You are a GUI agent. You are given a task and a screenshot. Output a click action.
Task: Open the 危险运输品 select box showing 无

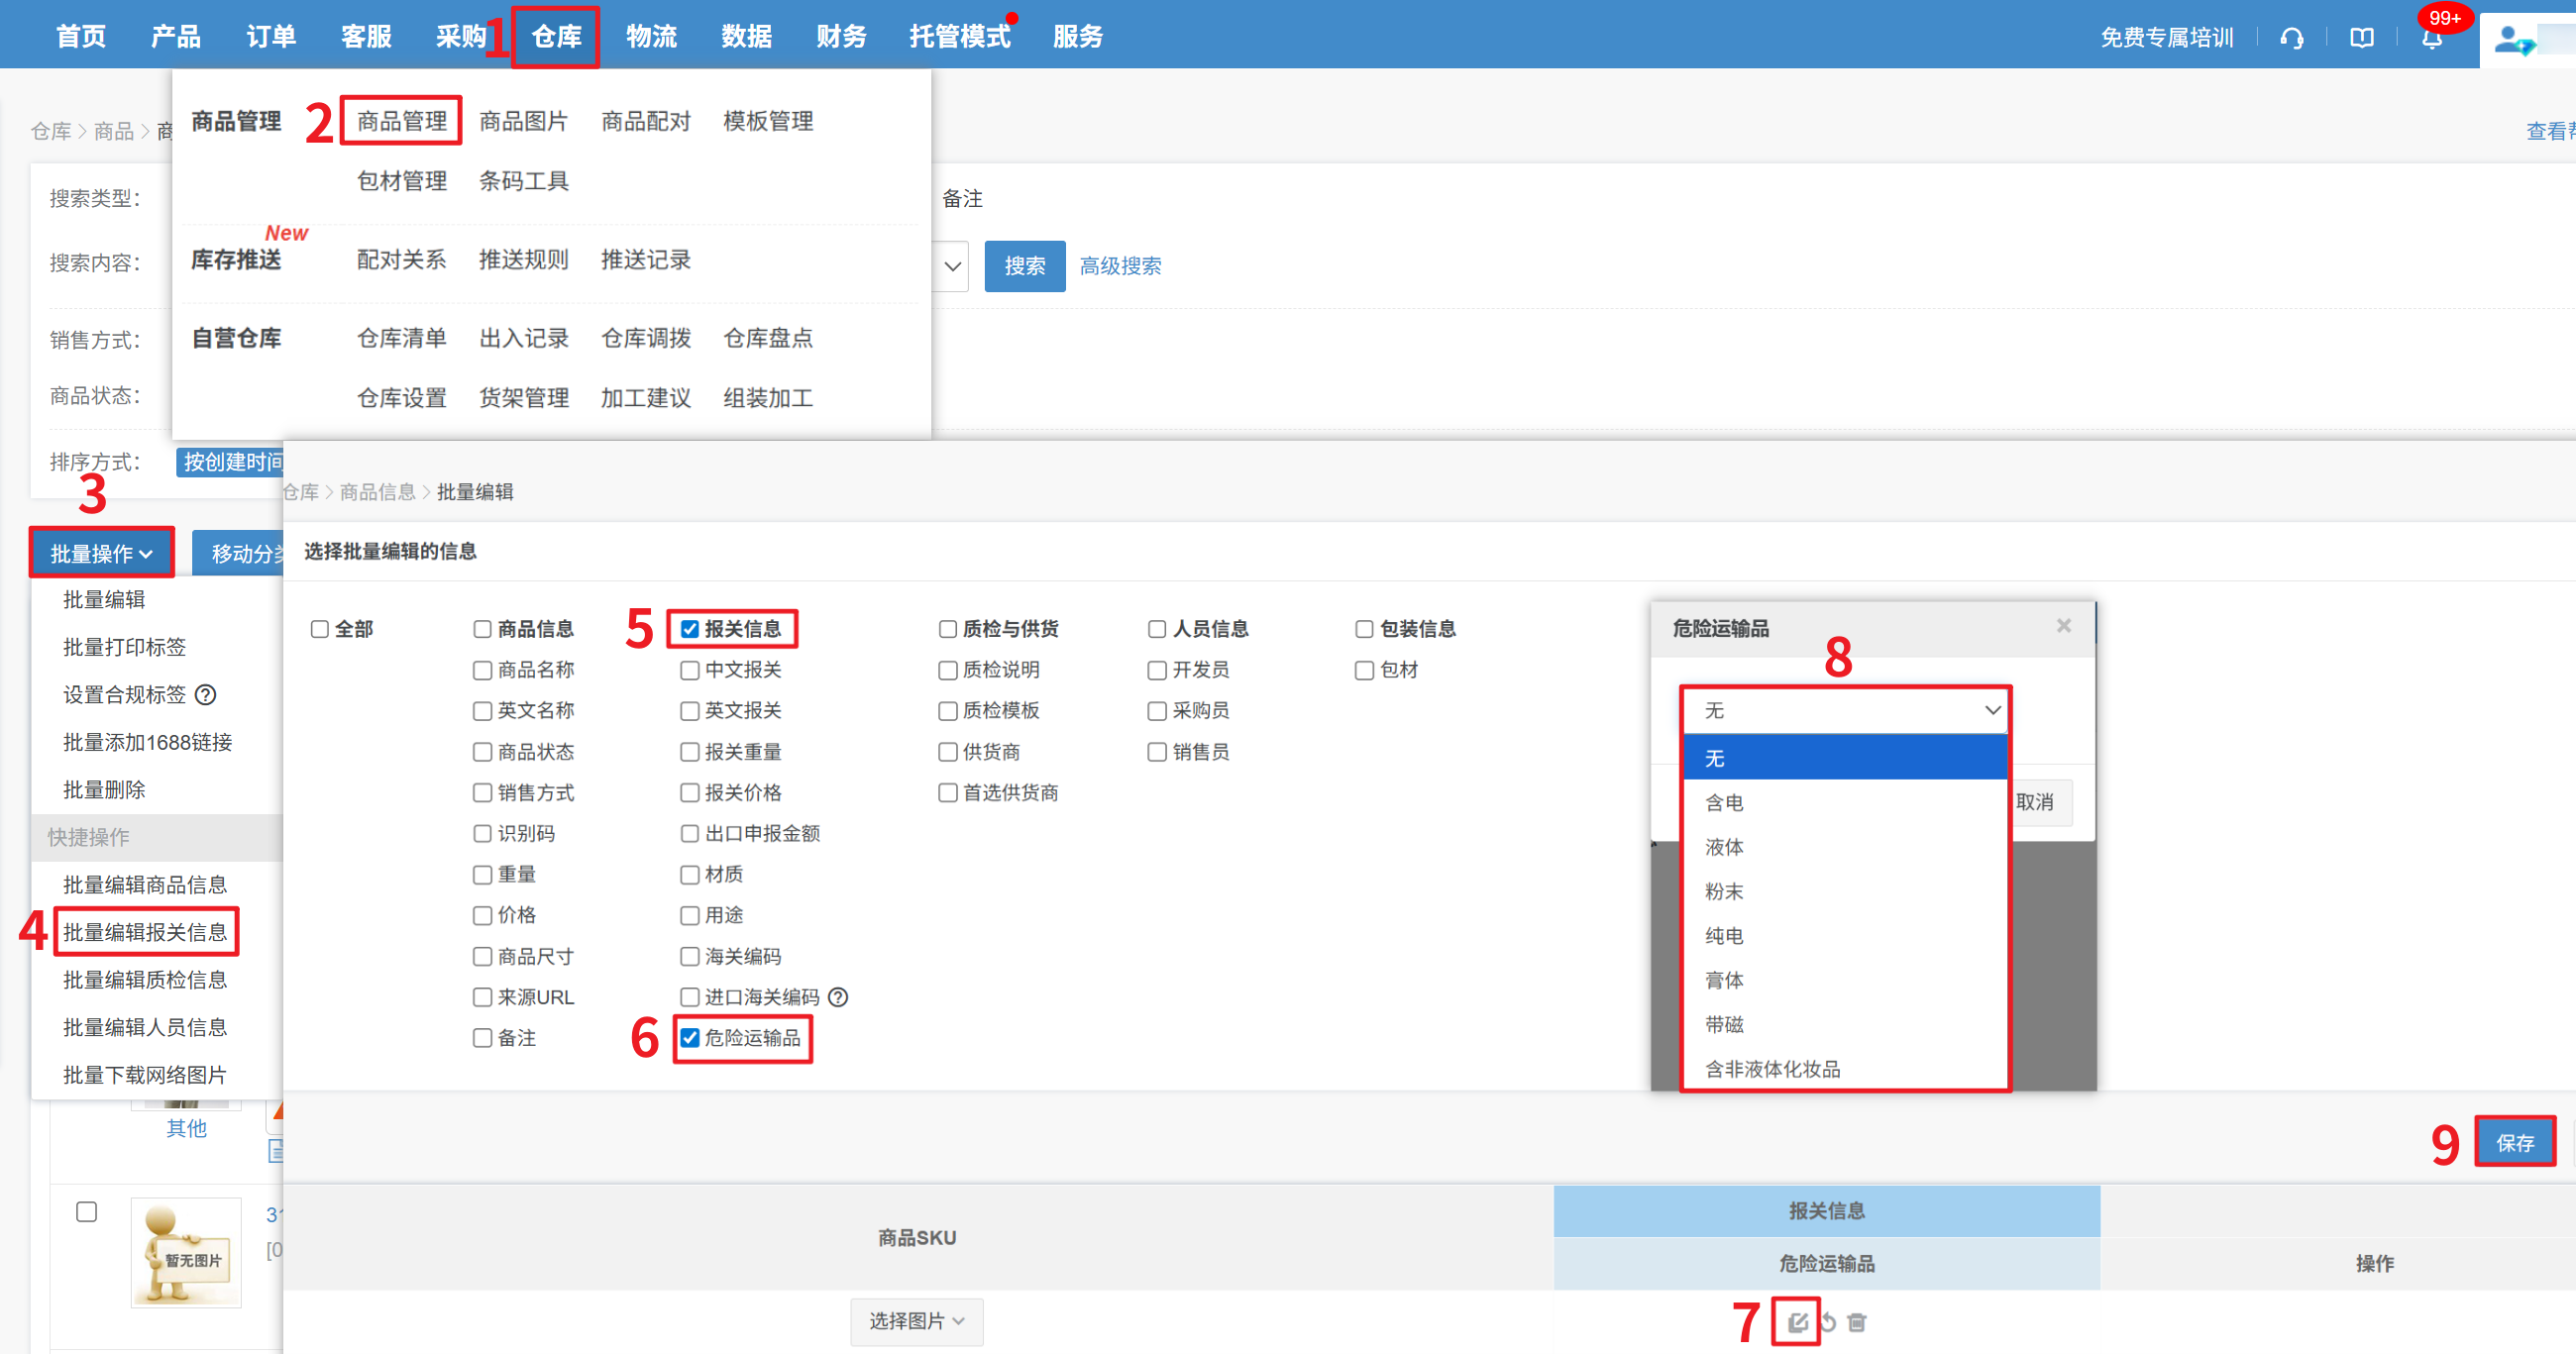point(1845,710)
